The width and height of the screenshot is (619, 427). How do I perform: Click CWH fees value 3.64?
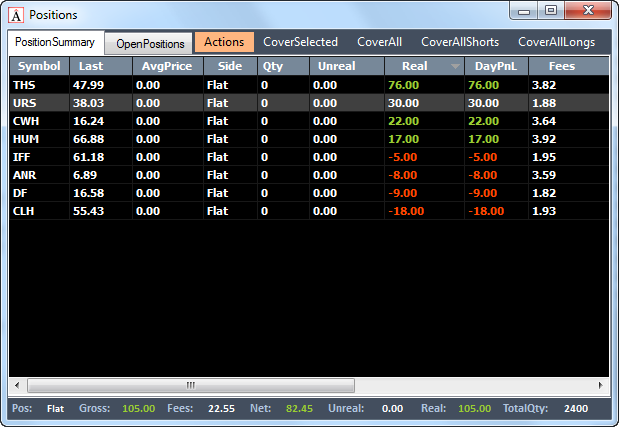point(544,121)
